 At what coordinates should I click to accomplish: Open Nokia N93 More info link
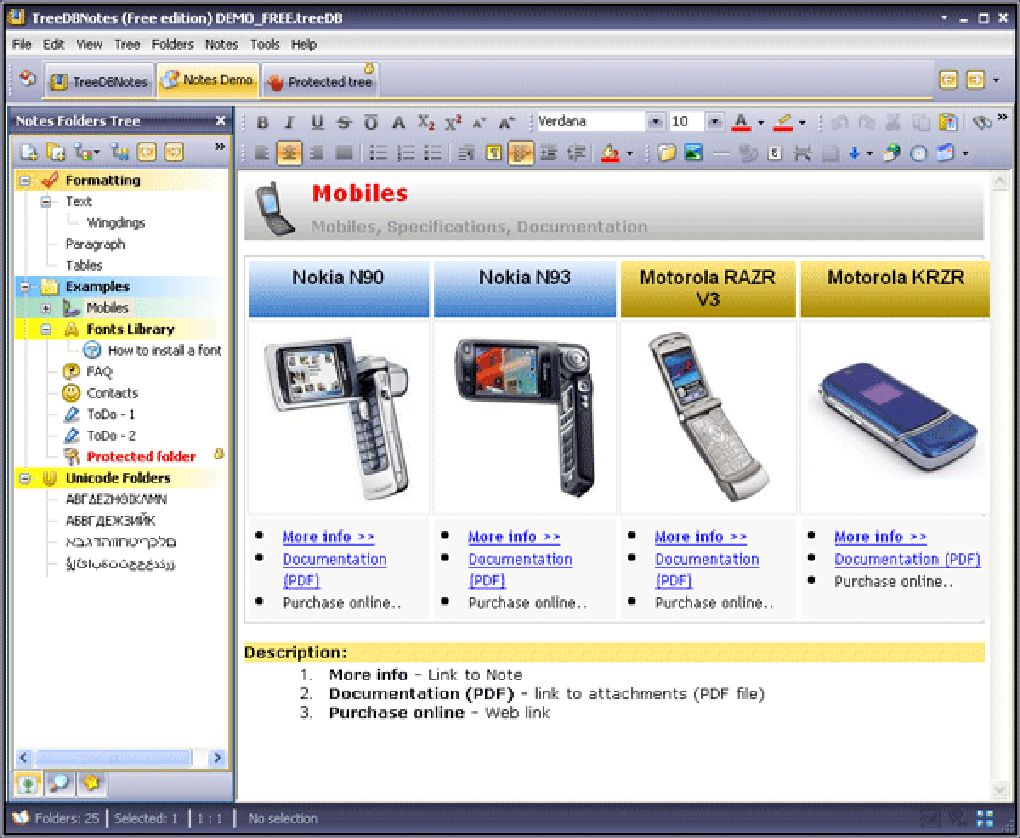click(514, 537)
